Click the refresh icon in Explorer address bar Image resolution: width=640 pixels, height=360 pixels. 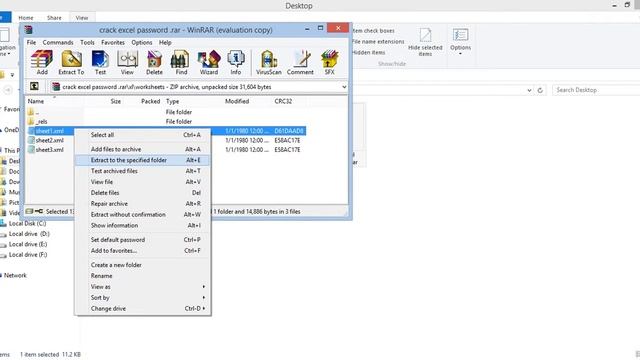[x=540, y=90]
